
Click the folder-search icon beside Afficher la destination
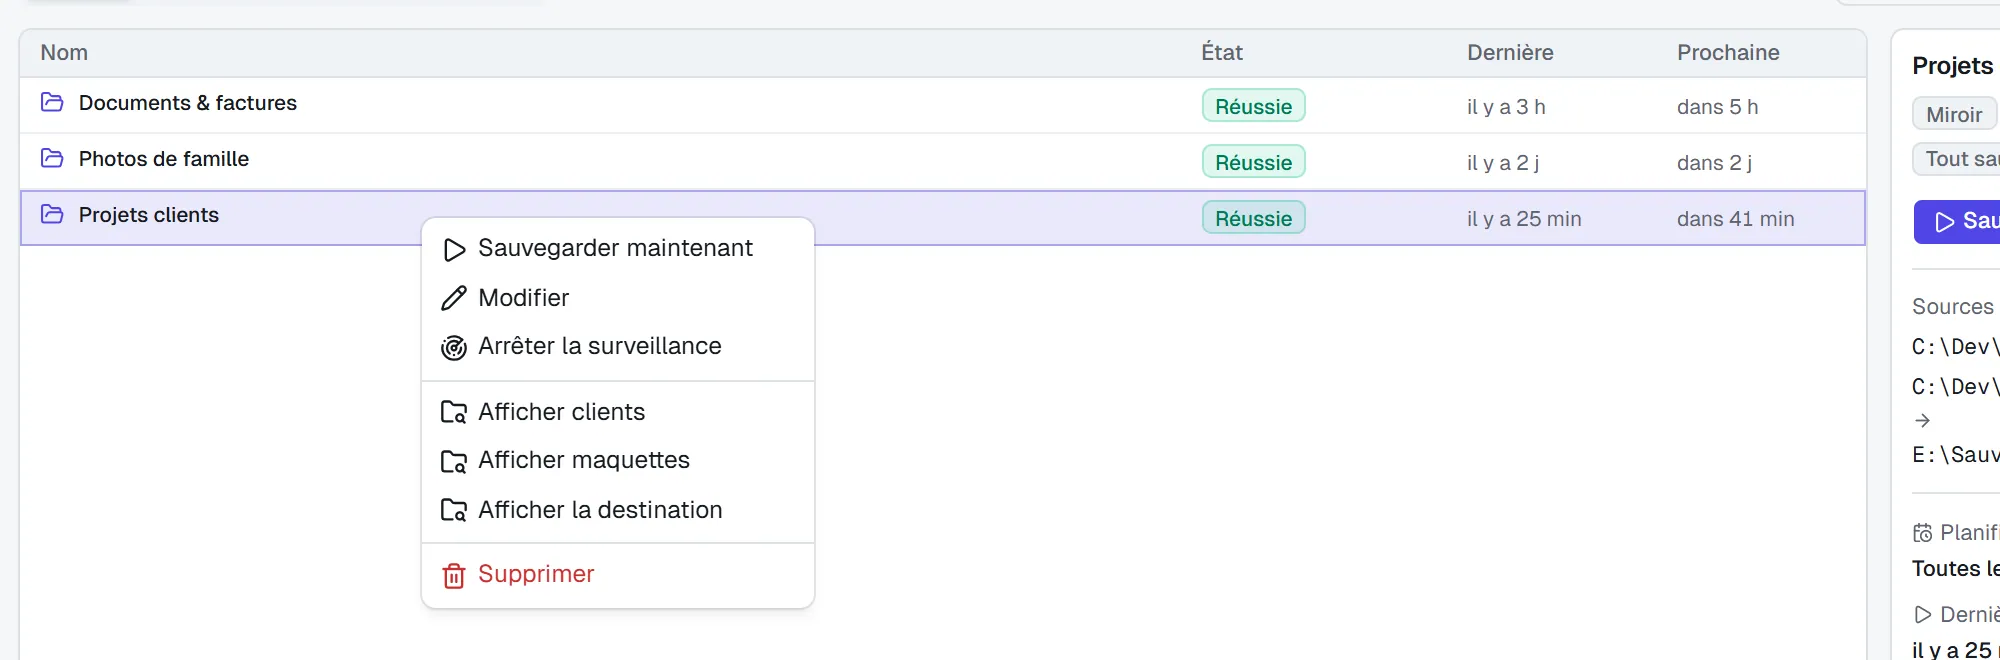pyautogui.click(x=454, y=510)
